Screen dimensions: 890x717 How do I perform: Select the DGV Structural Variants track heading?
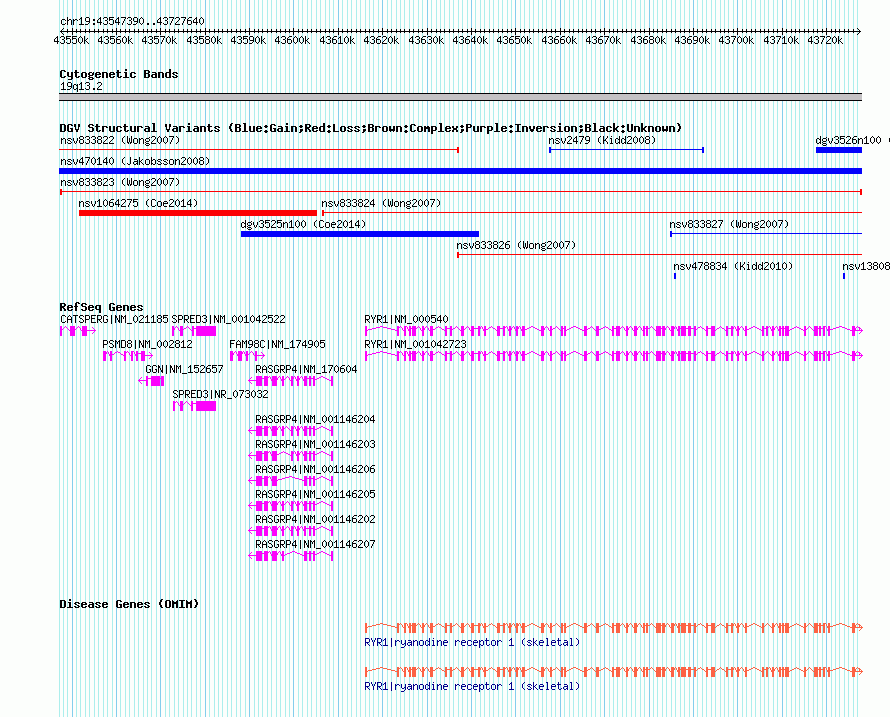click(370, 128)
